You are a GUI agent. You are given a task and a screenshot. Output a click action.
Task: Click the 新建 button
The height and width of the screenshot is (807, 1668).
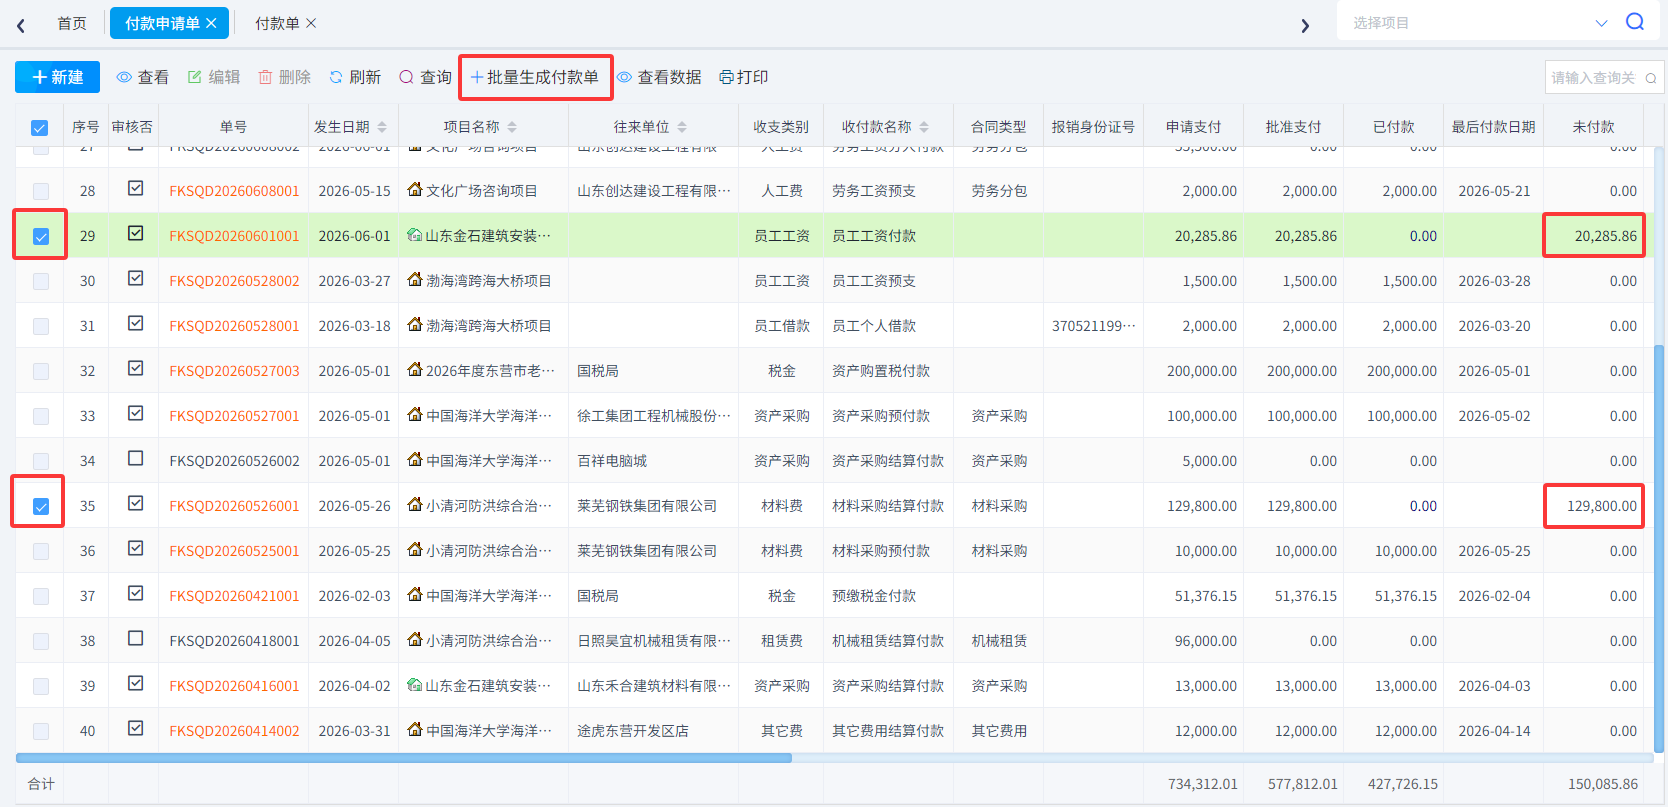pos(57,77)
